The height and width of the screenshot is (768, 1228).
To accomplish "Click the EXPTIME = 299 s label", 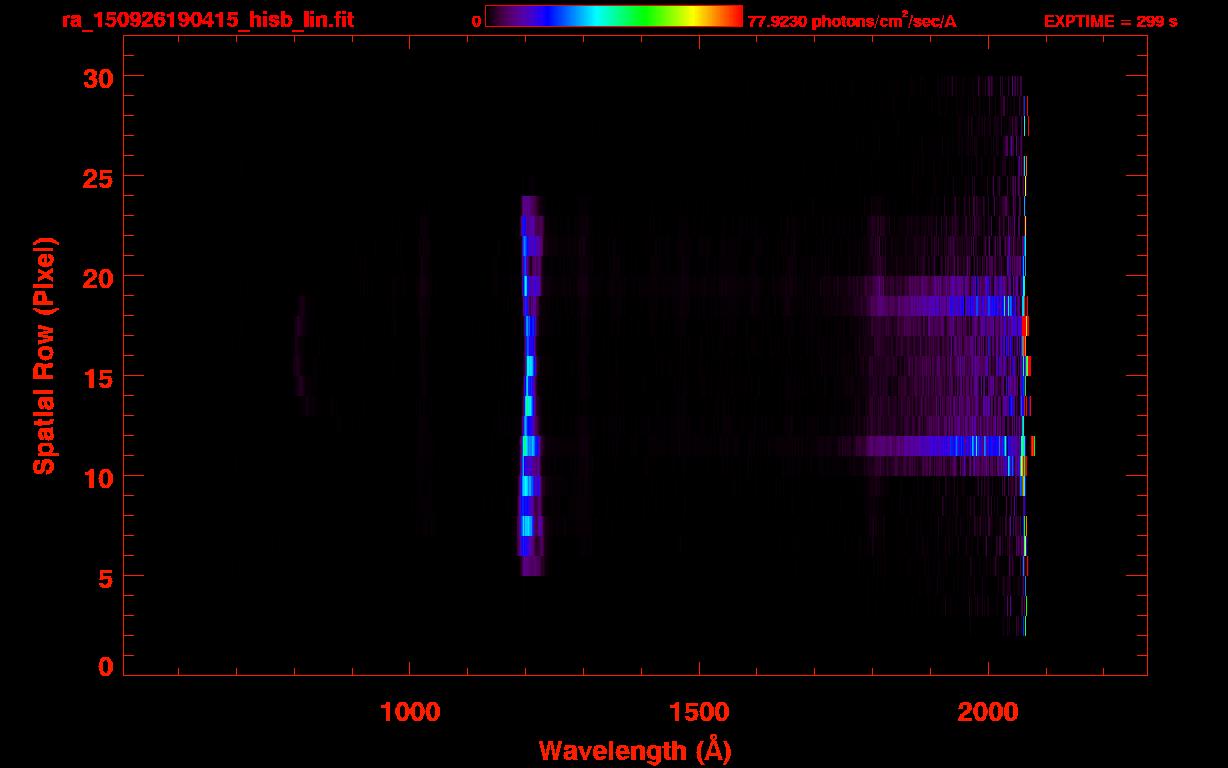I will click(1110, 21).
